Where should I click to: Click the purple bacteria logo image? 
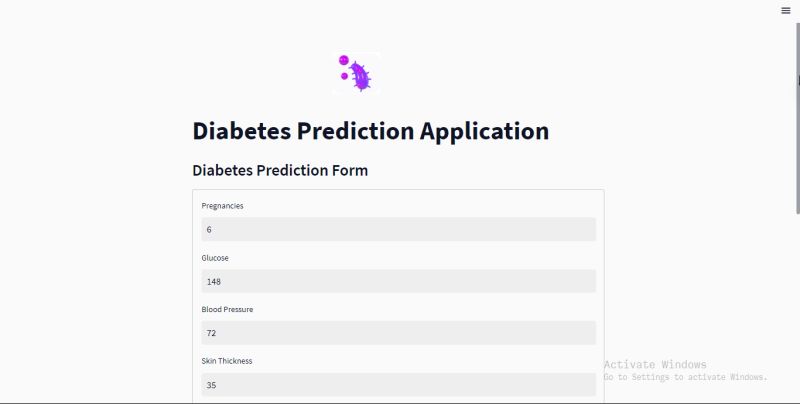click(356, 73)
